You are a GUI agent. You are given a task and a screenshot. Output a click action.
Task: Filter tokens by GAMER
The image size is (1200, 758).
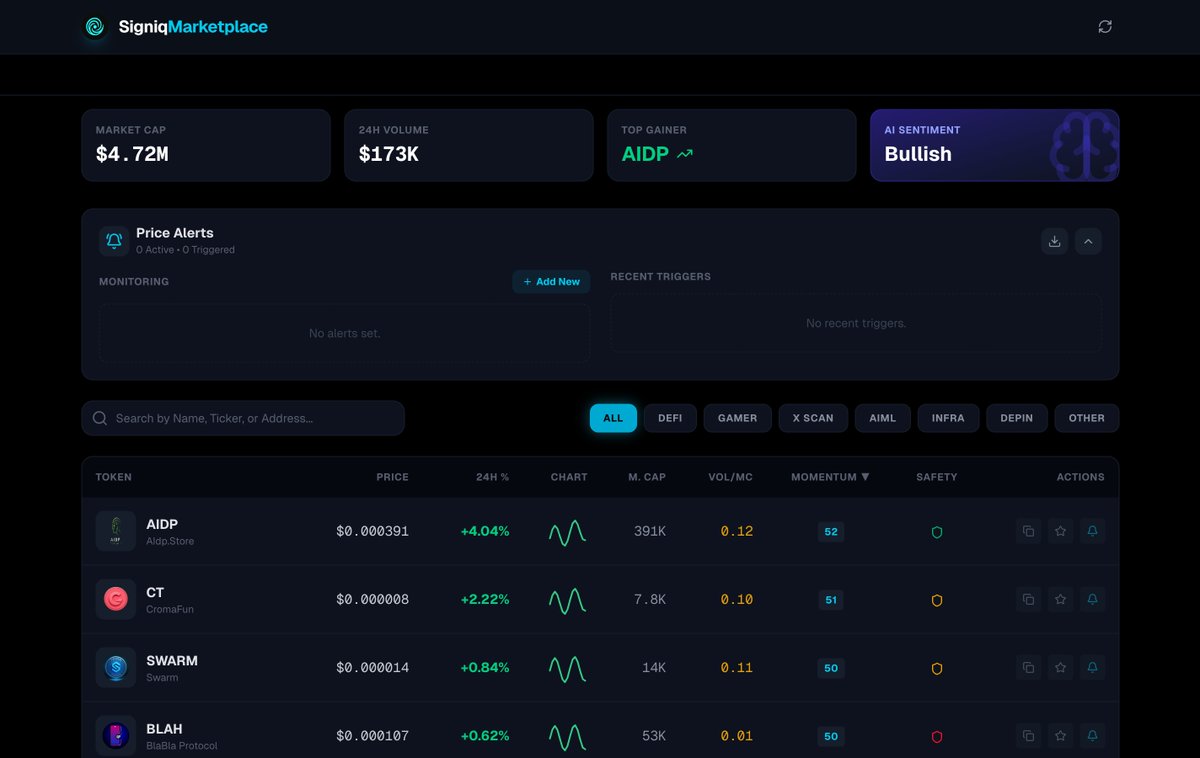tap(737, 418)
